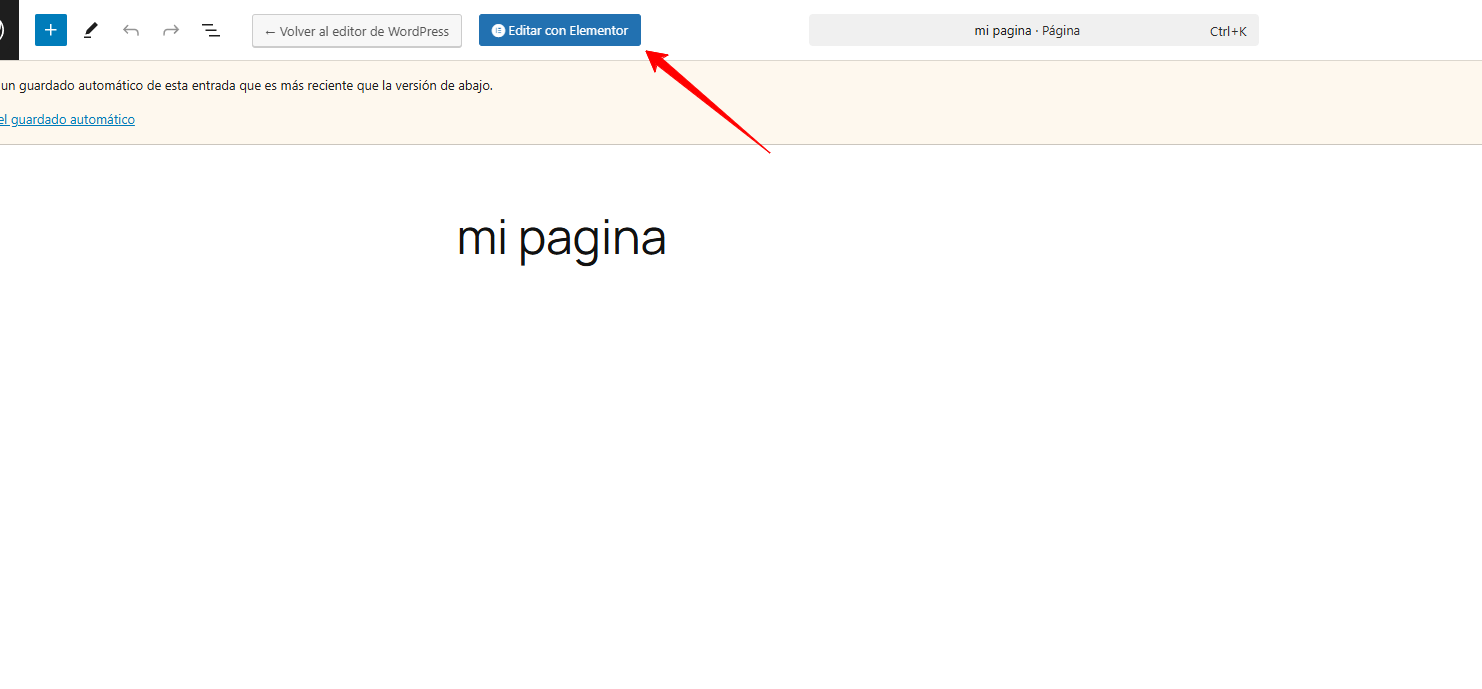This screenshot has height=689, width=1482.
Task: Click the WordPress logo at top-left
Action: coord(6,30)
